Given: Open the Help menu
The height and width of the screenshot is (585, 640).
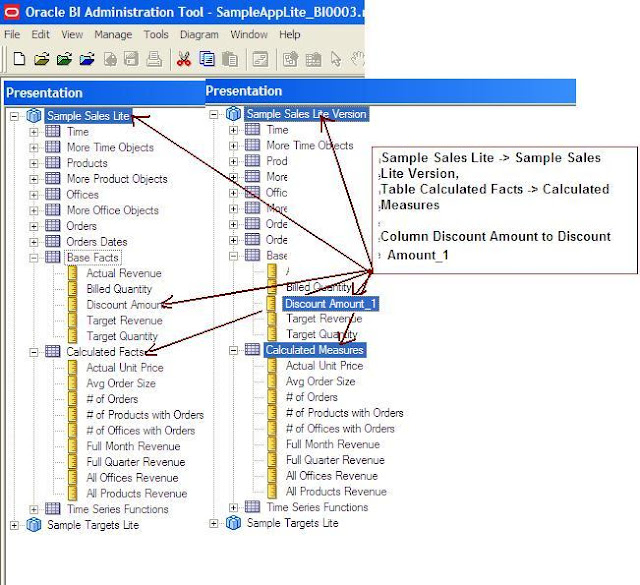Looking at the screenshot, I should tap(290, 35).
